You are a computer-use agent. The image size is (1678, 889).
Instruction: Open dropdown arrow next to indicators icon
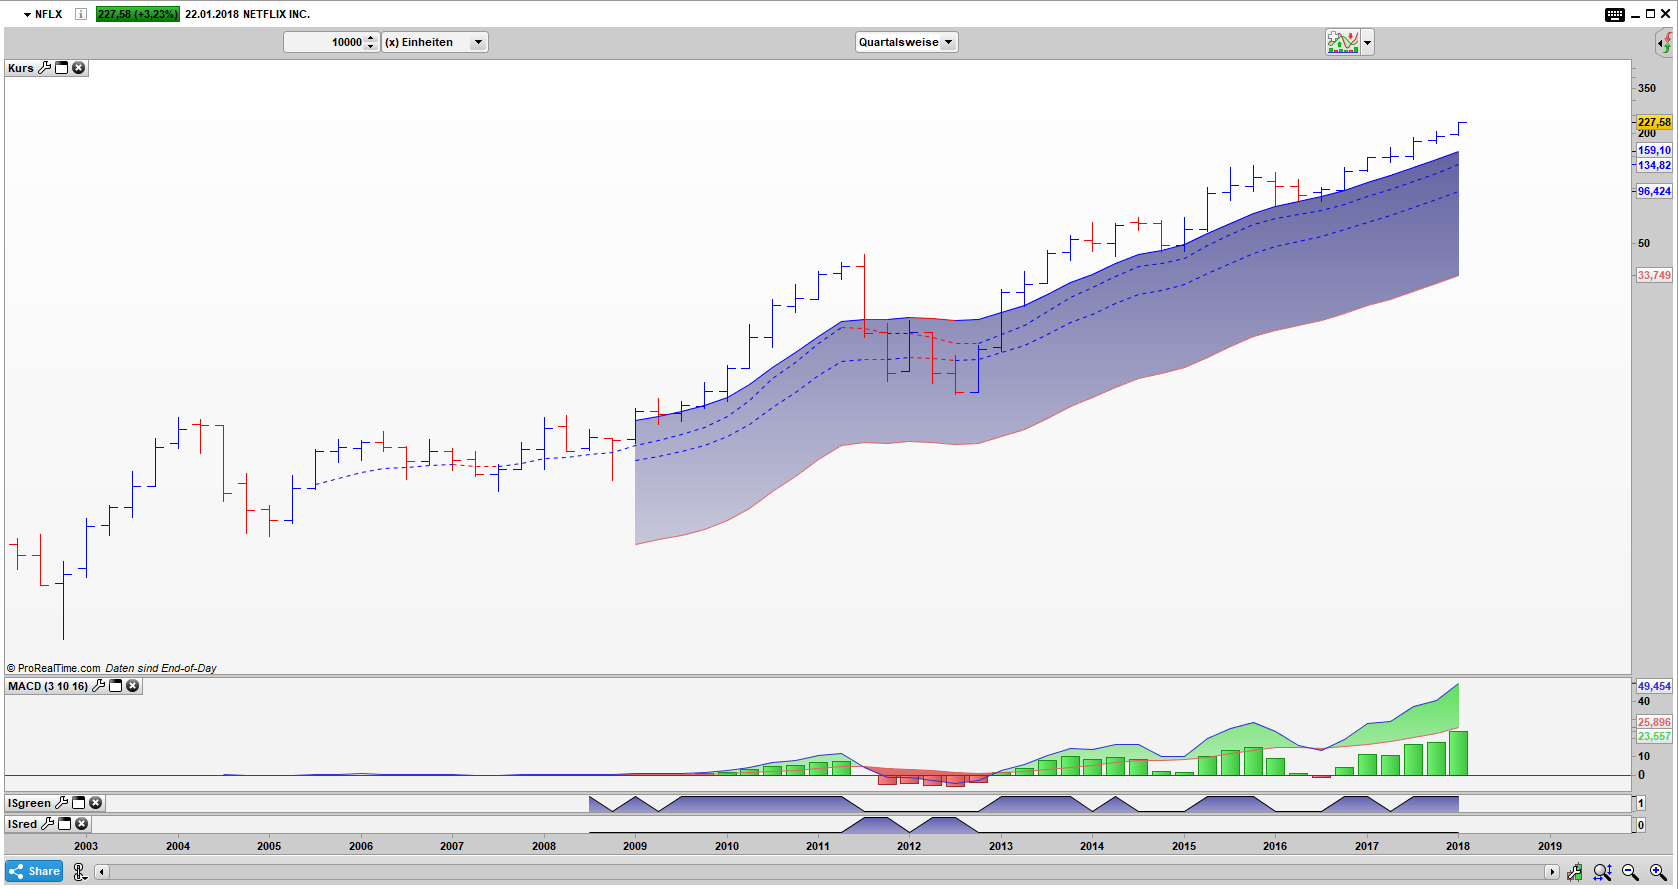[1367, 42]
